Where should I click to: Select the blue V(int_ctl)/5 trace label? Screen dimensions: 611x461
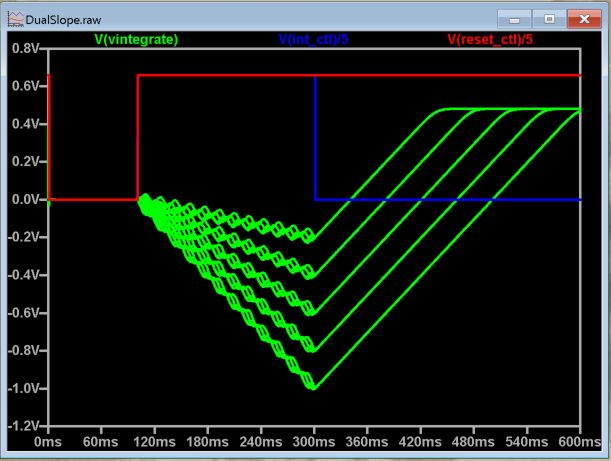point(313,39)
